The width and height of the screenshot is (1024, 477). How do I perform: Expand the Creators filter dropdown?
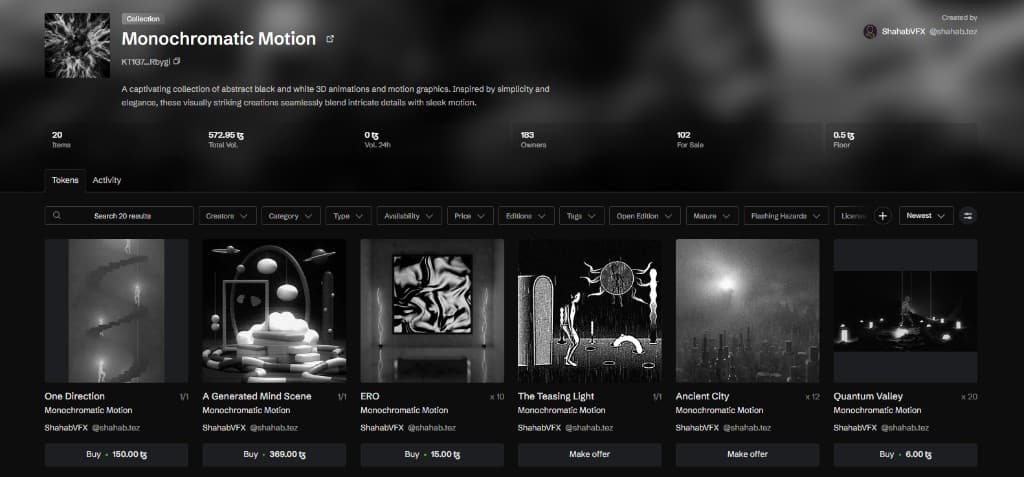coord(227,216)
